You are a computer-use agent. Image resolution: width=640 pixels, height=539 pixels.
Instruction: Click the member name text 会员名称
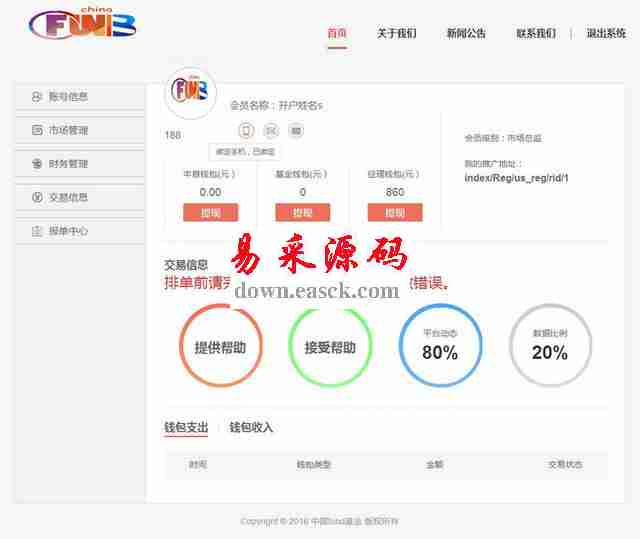(x=276, y=106)
